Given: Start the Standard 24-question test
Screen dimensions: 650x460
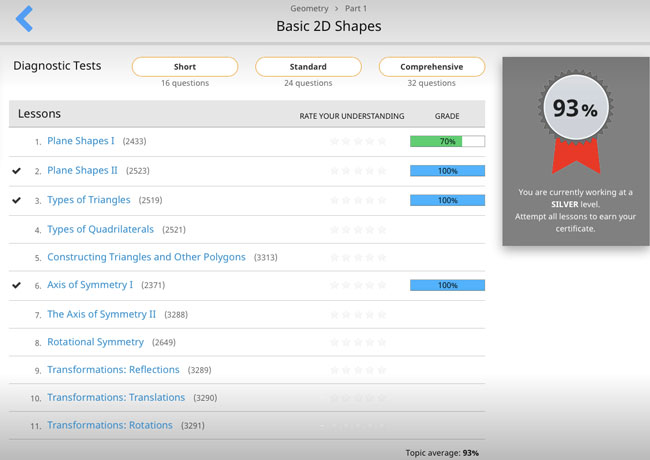Looking at the screenshot, I should [308, 67].
